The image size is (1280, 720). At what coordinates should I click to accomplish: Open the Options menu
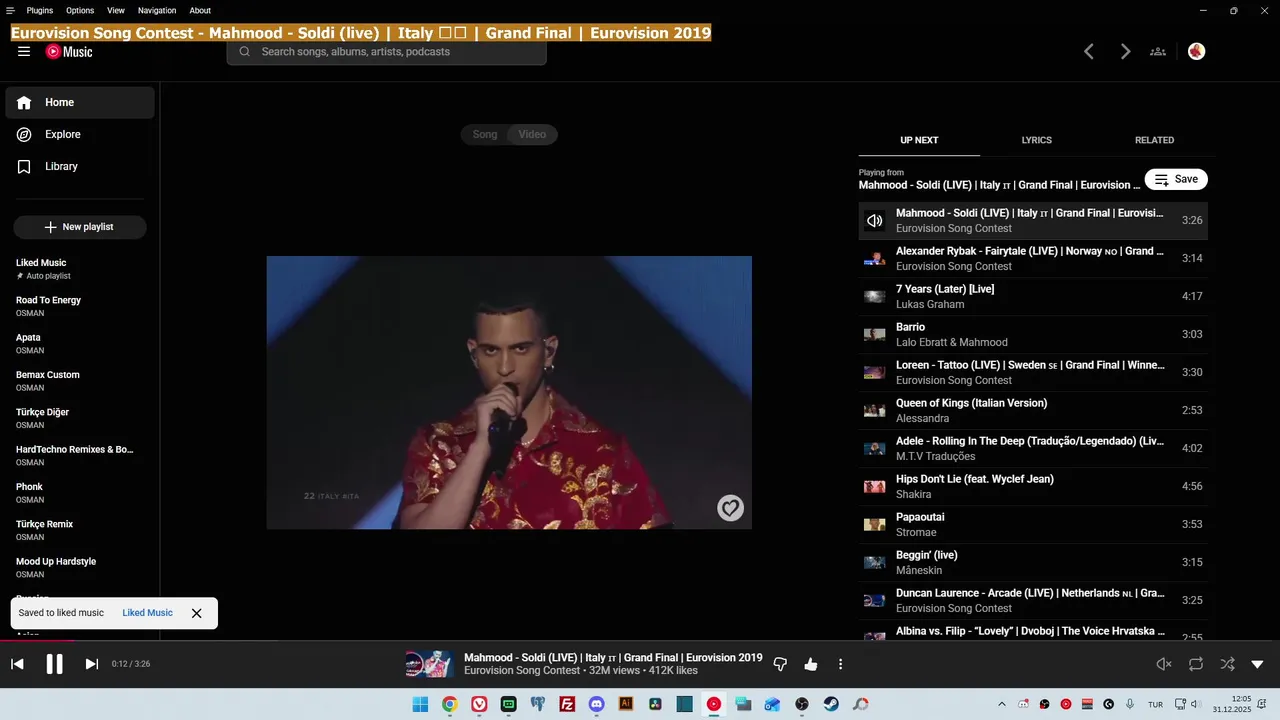click(x=80, y=10)
